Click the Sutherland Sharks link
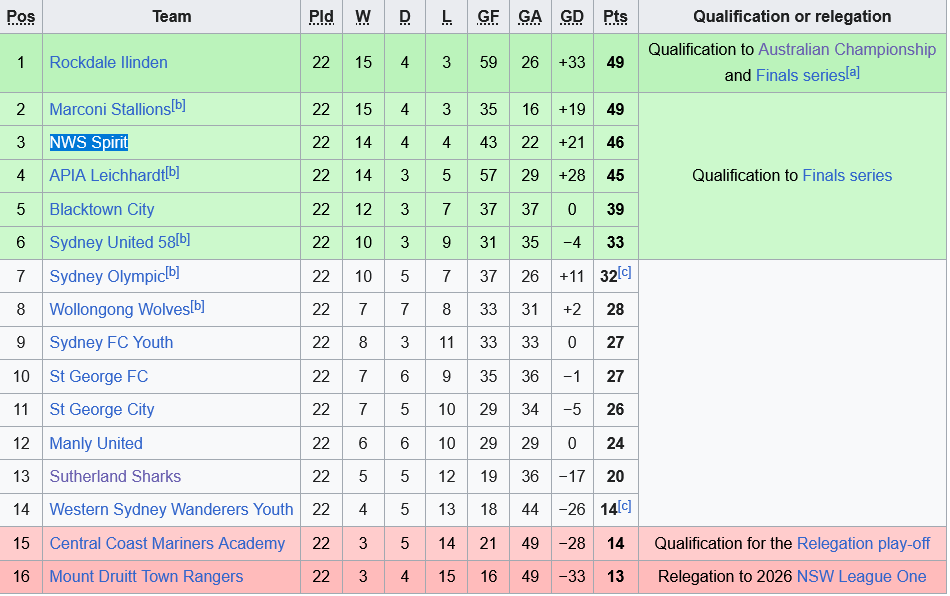 [115, 476]
